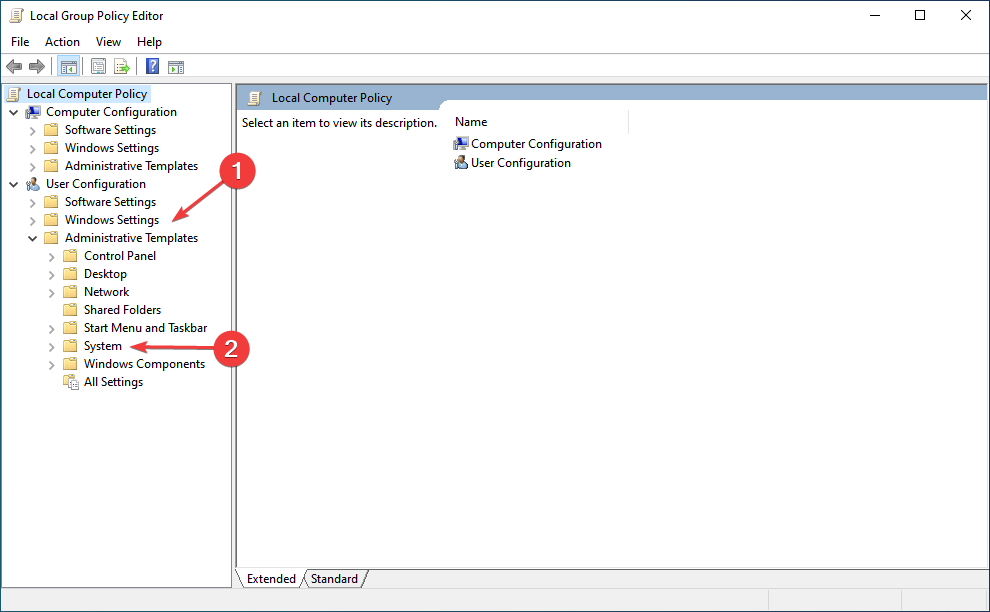990x612 pixels.
Task: Open Help via blue question mark icon
Action: 152,67
